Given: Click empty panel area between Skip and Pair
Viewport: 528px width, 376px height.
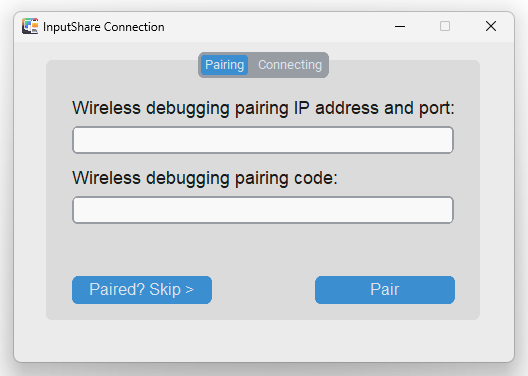Looking at the screenshot, I should (x=263, y=290).
